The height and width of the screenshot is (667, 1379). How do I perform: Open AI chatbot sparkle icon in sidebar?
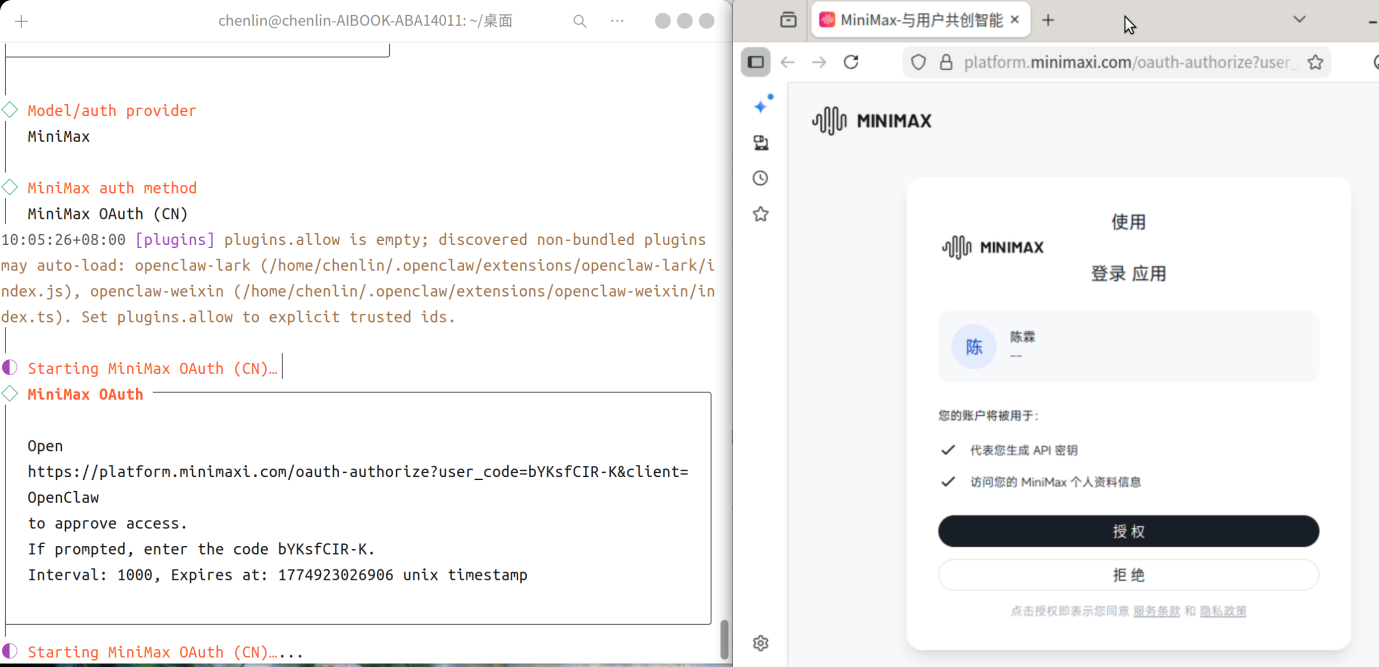point(761,105)
